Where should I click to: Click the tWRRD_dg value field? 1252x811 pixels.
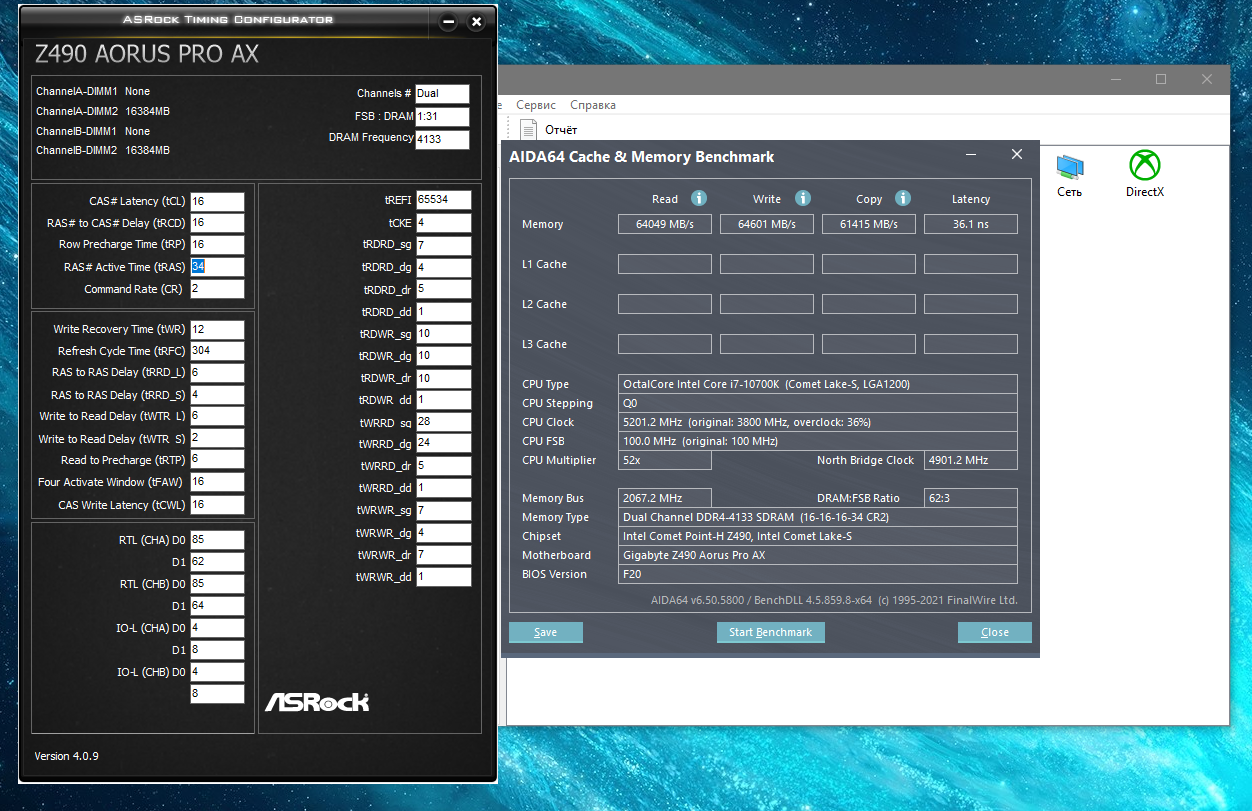click(x=443, y=443)
